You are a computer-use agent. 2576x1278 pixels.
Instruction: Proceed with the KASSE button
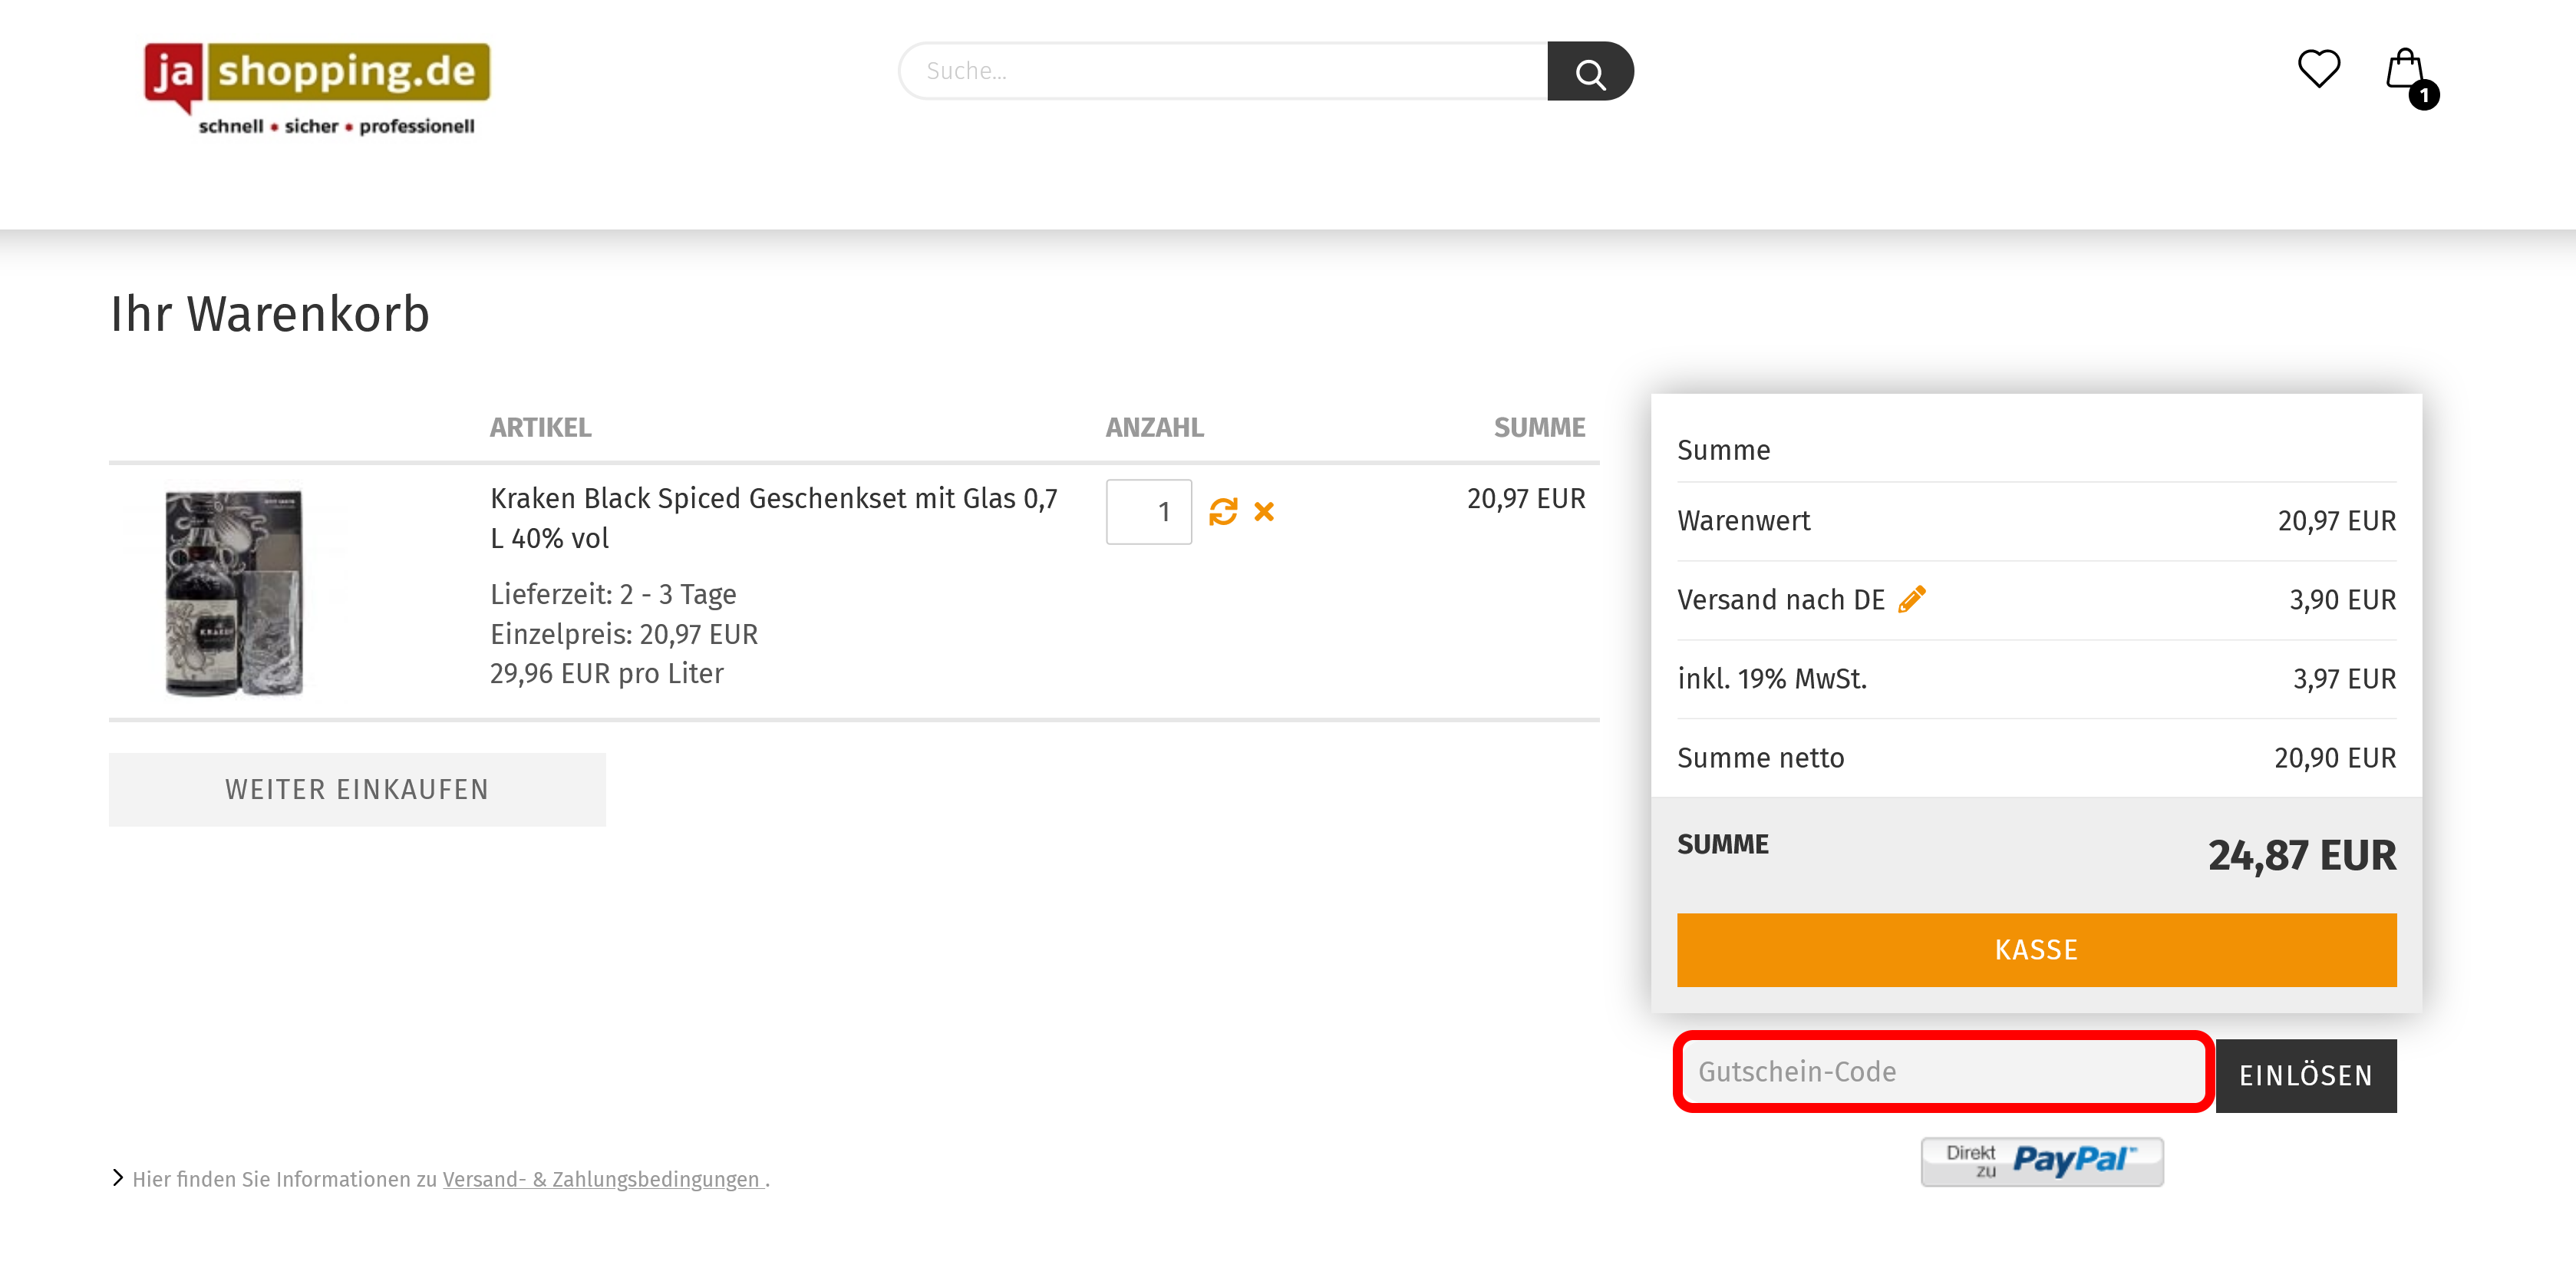tap(2036, 950)
